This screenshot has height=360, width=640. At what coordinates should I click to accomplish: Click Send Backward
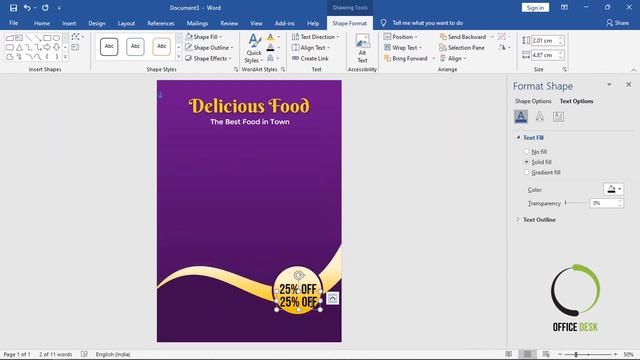[462, 37]
